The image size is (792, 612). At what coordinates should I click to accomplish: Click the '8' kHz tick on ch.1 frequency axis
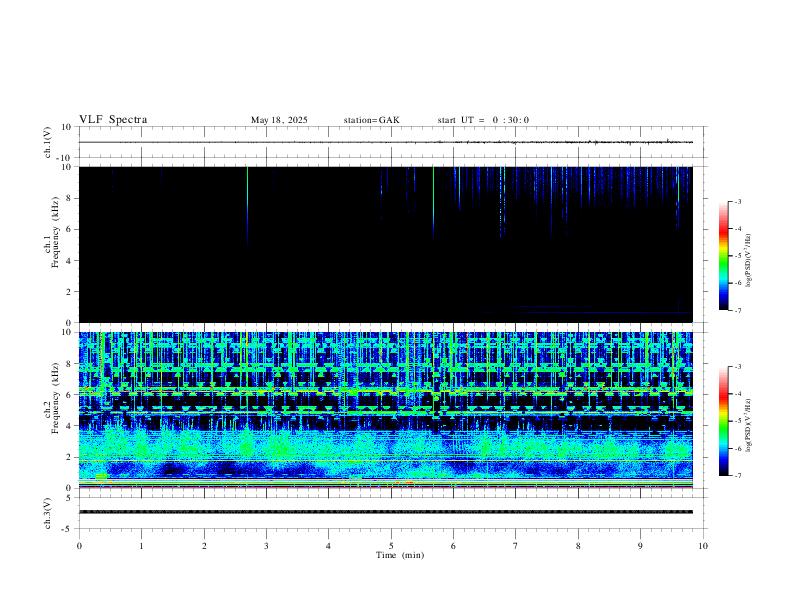(70, 198)
